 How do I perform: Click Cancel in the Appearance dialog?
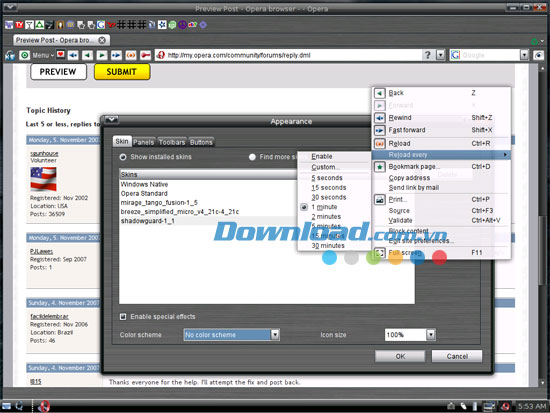[457, 356]
